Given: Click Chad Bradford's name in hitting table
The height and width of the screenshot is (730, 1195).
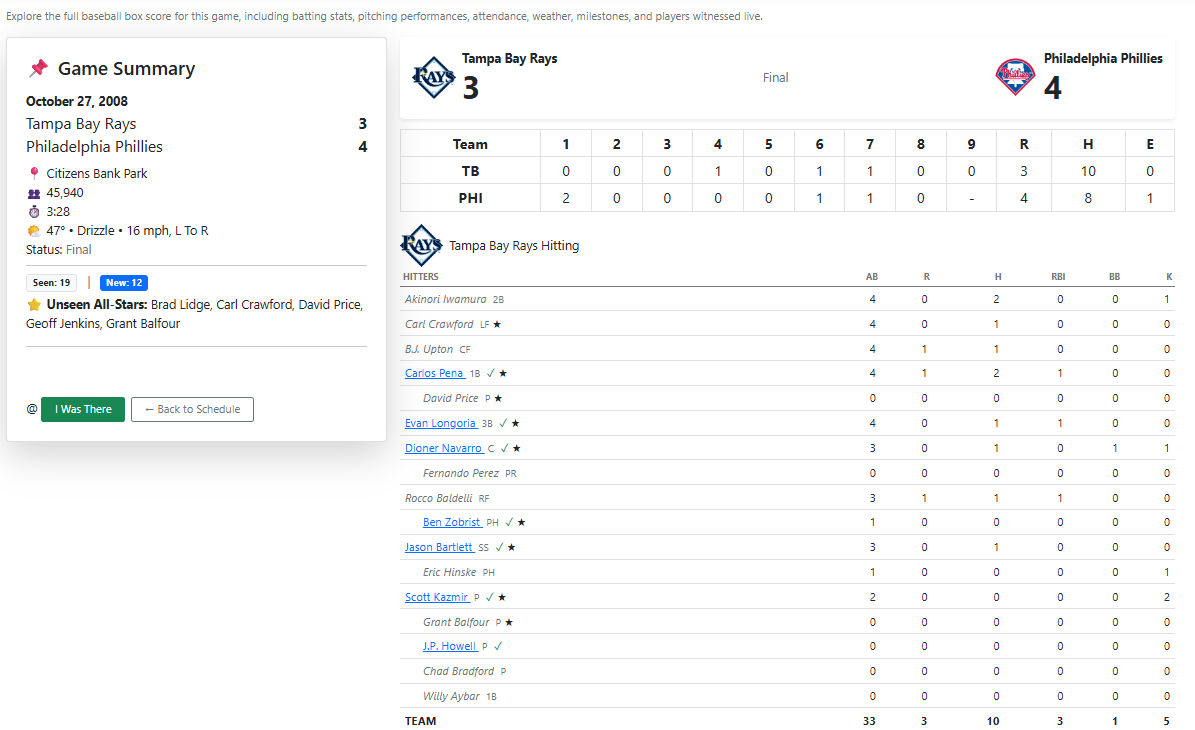Looking at the screenshot, I should [458, 671].
